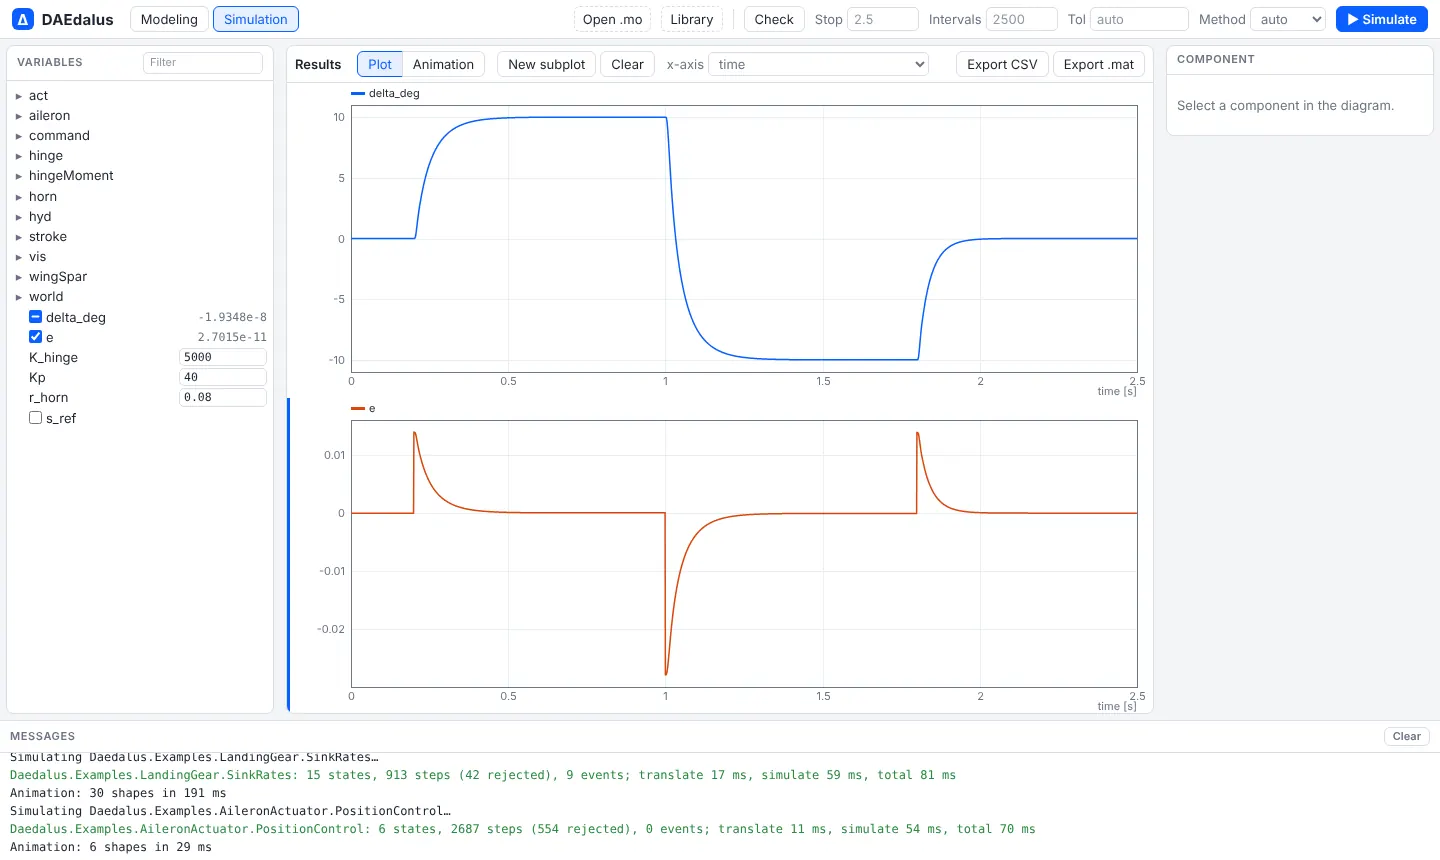The height and width of the screenshot is (860, 1440).
Task: Expand the vis variable group
Action: [x=19, y=257]
